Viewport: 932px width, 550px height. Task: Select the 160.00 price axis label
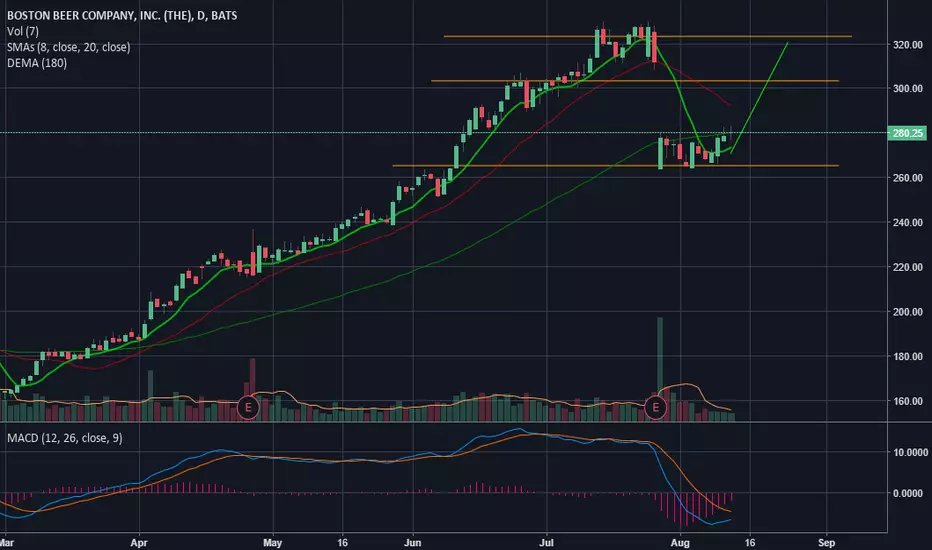coord(908,401)
